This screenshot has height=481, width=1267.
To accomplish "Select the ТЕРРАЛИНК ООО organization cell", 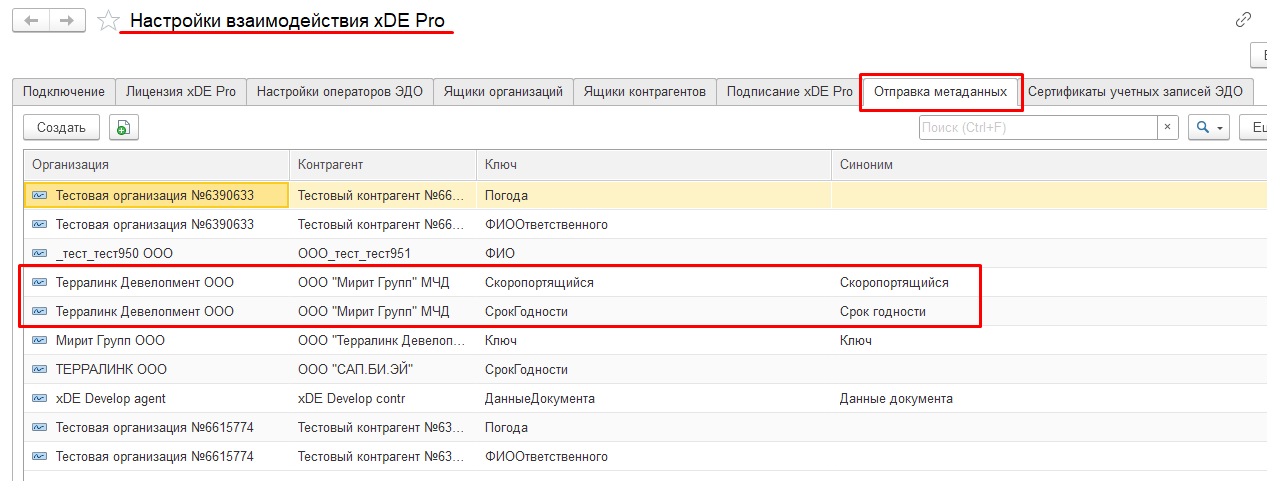I will click(x=157, y=369).
